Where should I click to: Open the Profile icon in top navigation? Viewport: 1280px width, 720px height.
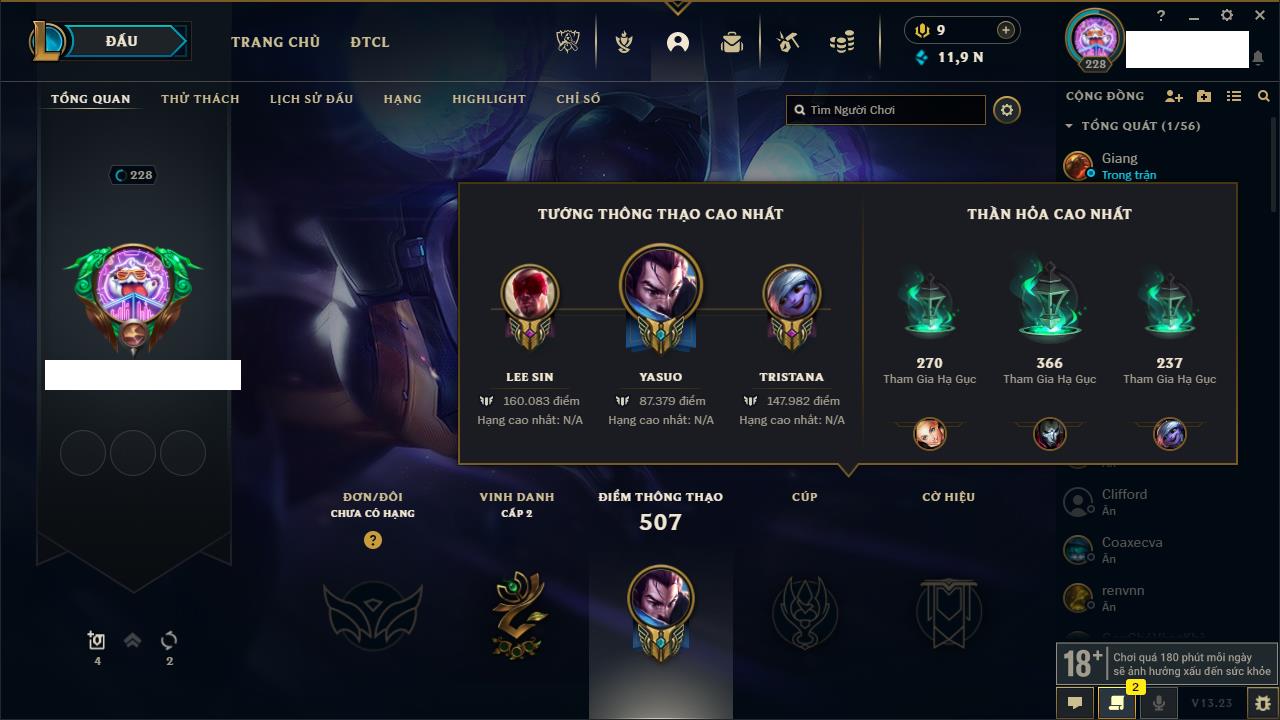678,42
